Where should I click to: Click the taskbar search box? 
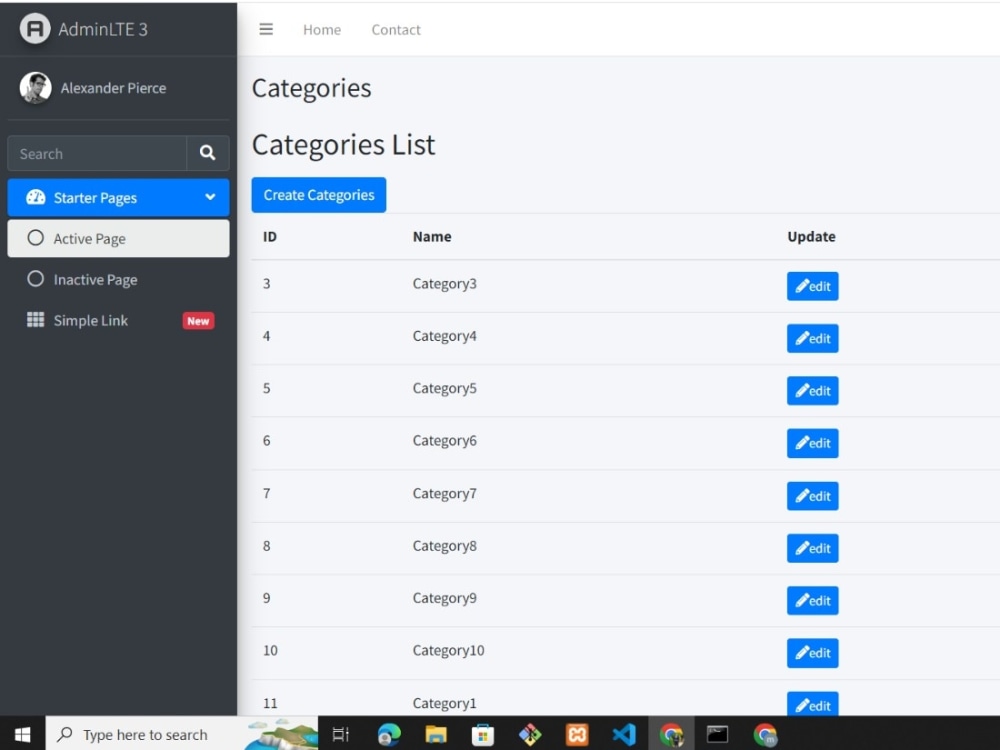point(182,734)
